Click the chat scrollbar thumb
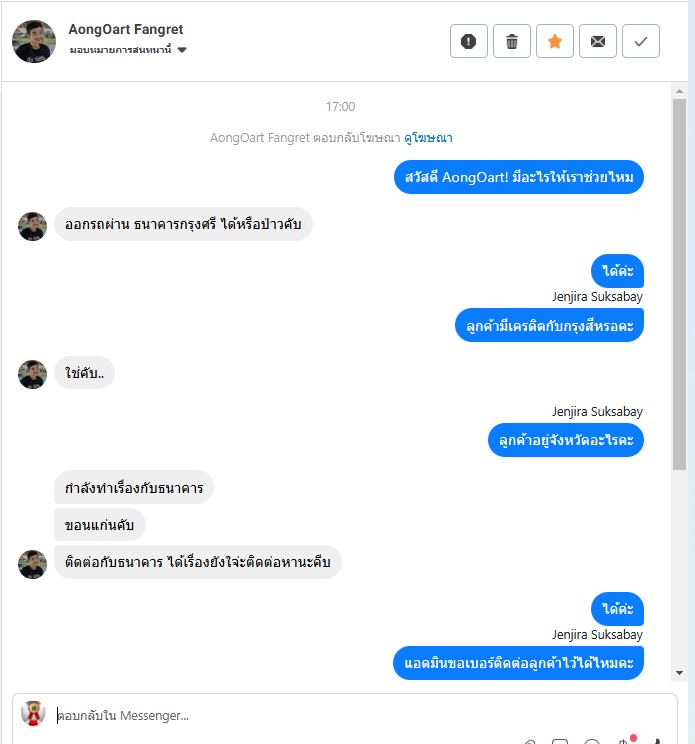Screen dimensions: 695x744 [x=679, y=285]
